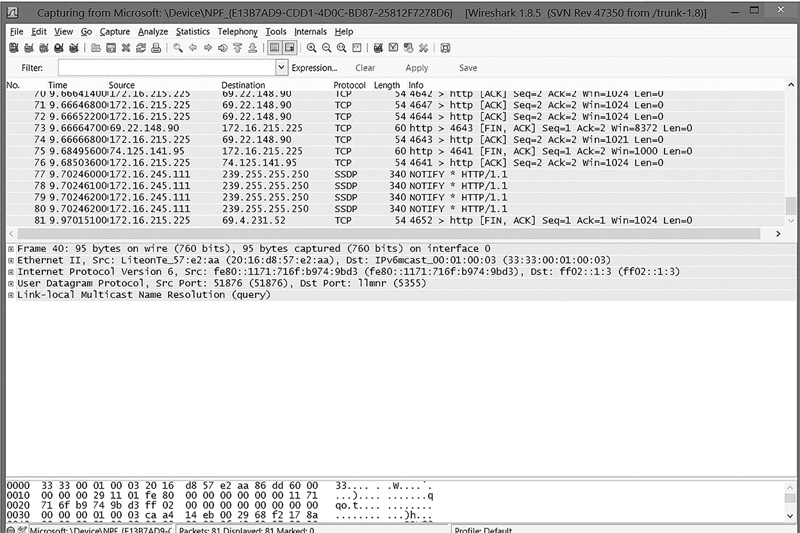Reset zoom to normal size icon
This screenshot has width=800, height=533.
341,48
